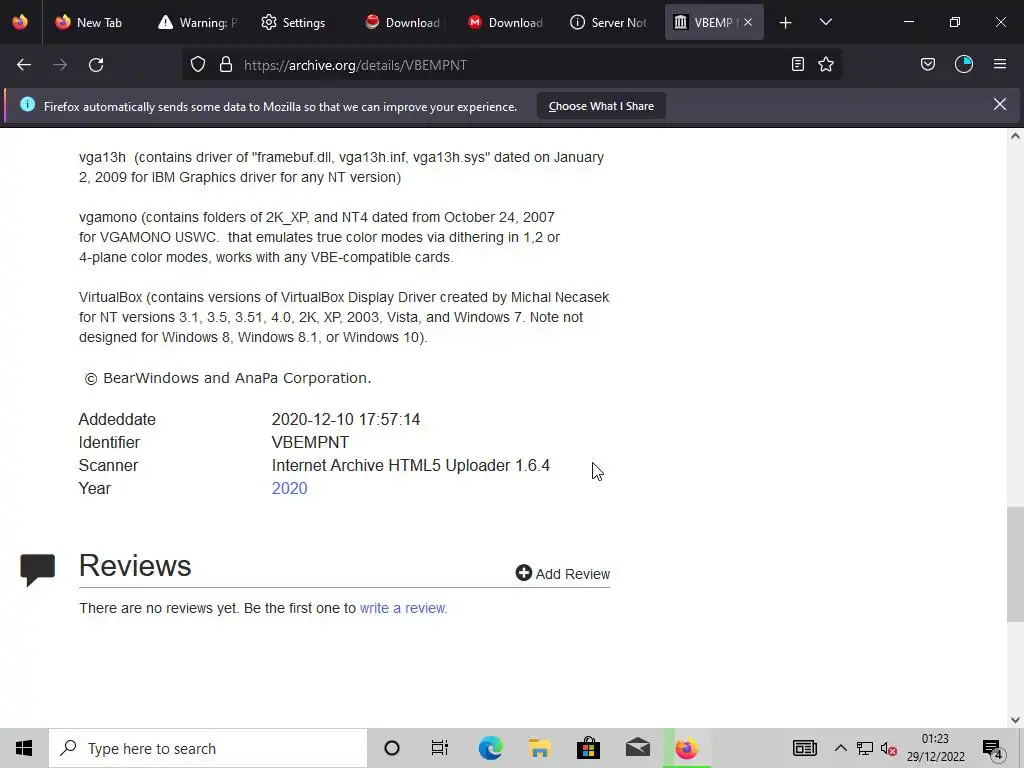The width and height of the screenshot is (1024, 768).
Task: Open the Windows Start menu
Action: pos(24,748)
